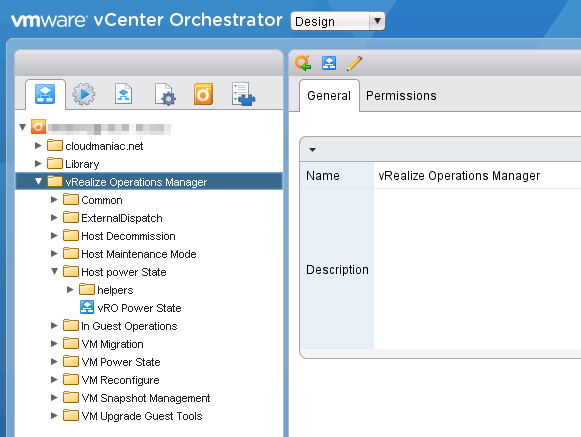Collapse the General section panel arrow
Screen dimensions: 581x437
point(312,150)
